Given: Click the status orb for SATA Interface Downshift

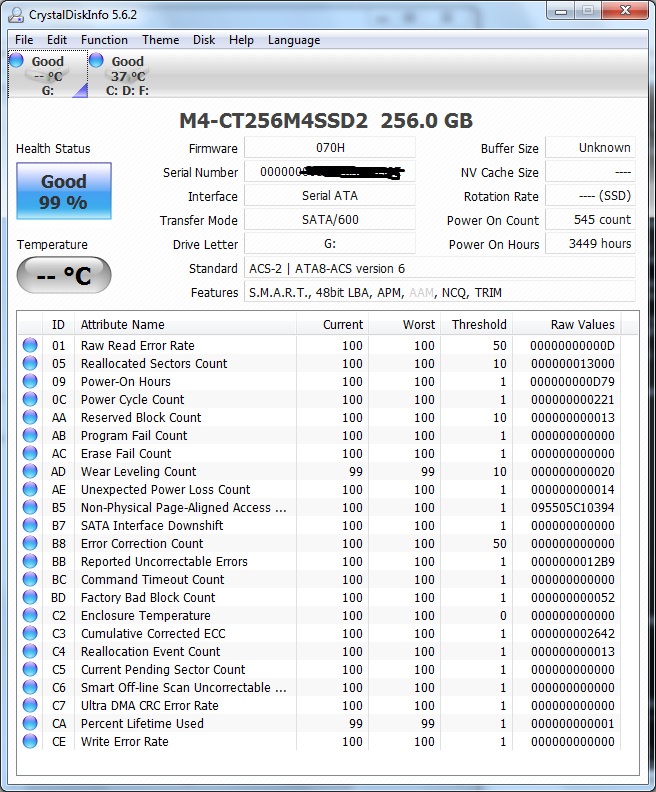Looking at the screenshot, I should 30,525.
